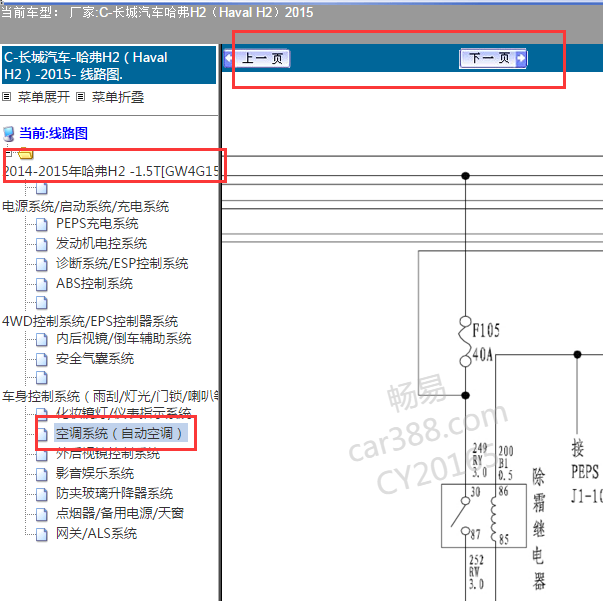Open 影音娱乐系统 diagram
Viewport: 603px width, 601px height.
[x=95, y=473]
